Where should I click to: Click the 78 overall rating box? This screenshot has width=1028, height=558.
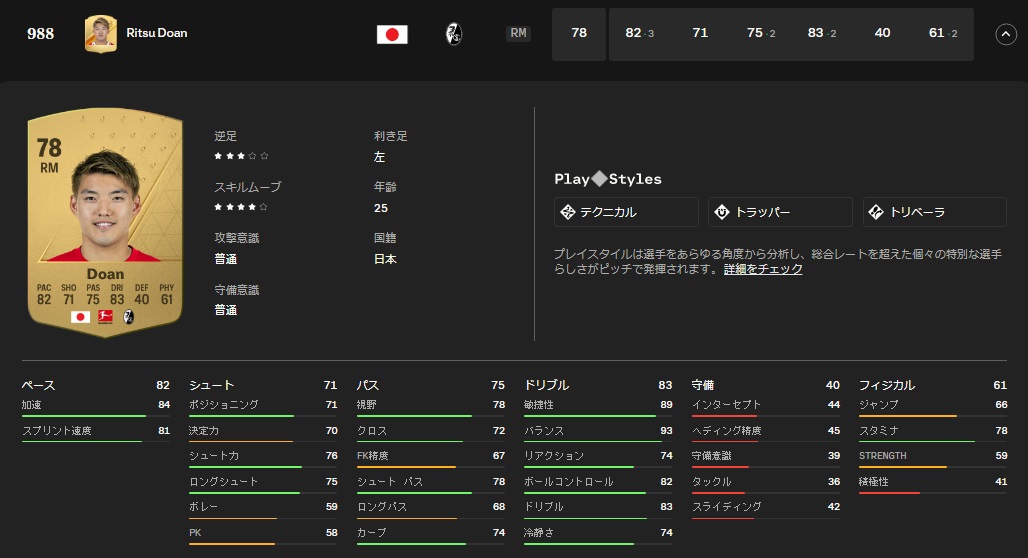tap(579, 33)
